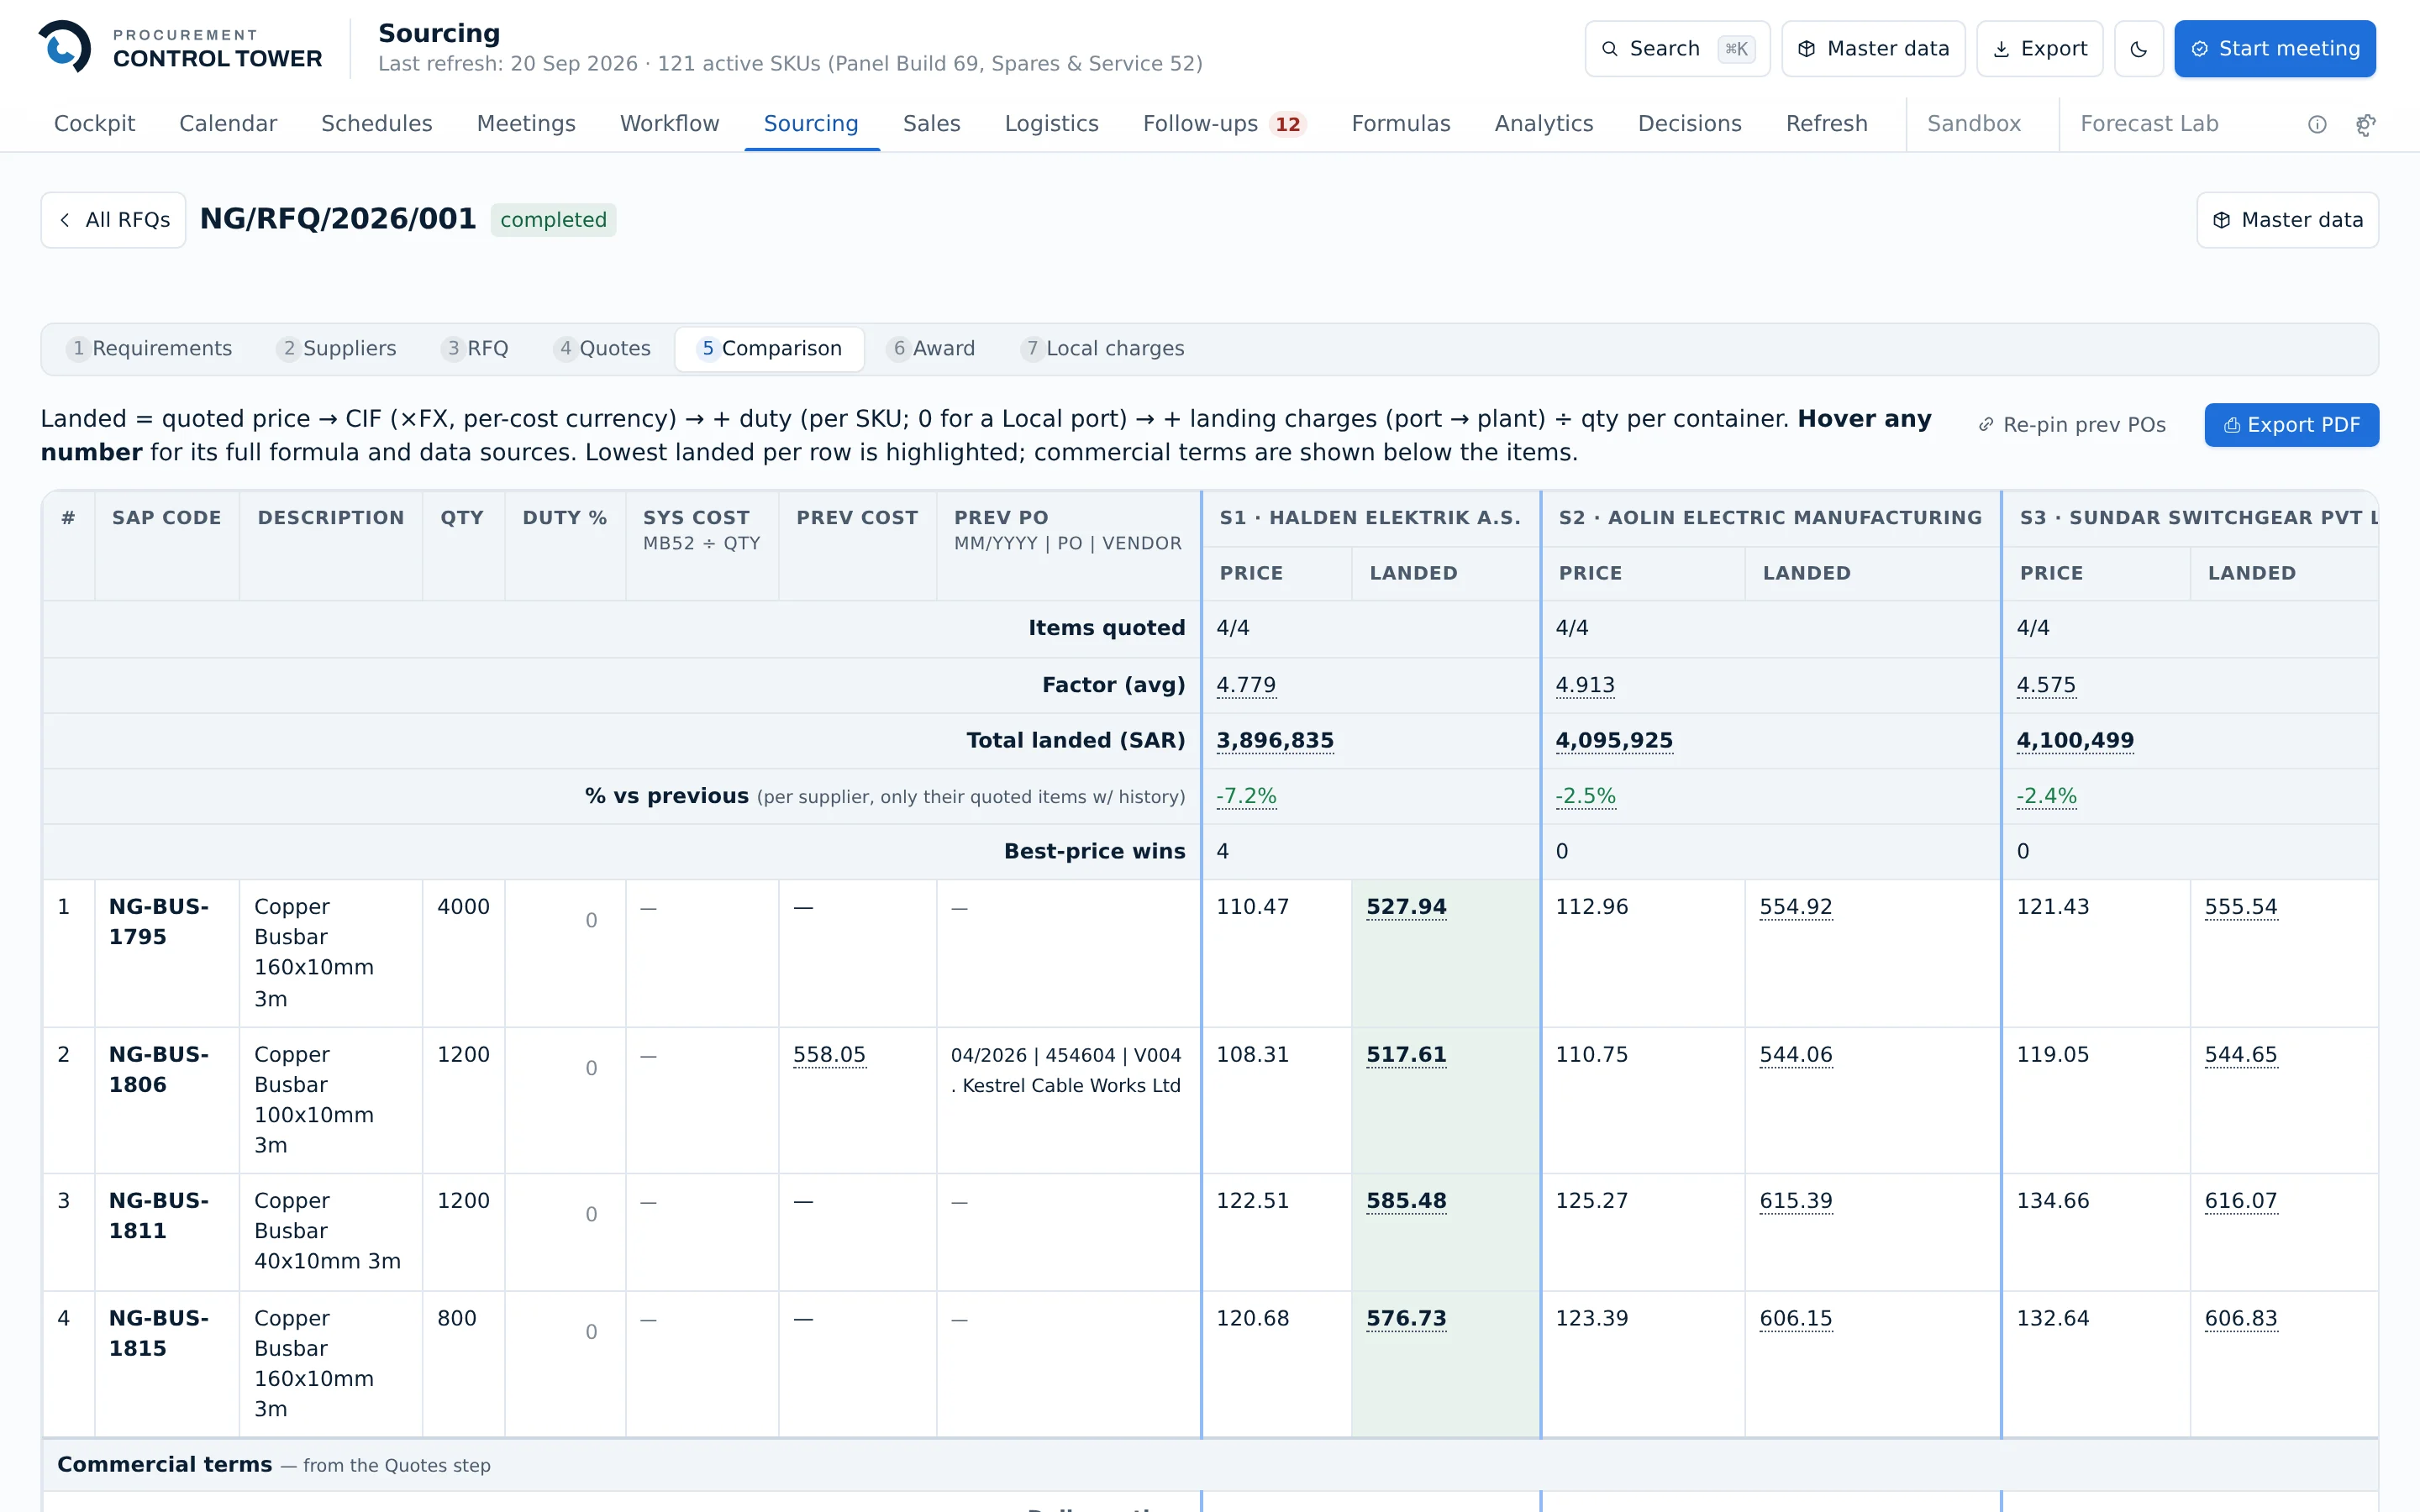2420x1512 pixels.
Task: Click S2 Aolin Electric Manufacturing header
Action: click(1770, 518)
